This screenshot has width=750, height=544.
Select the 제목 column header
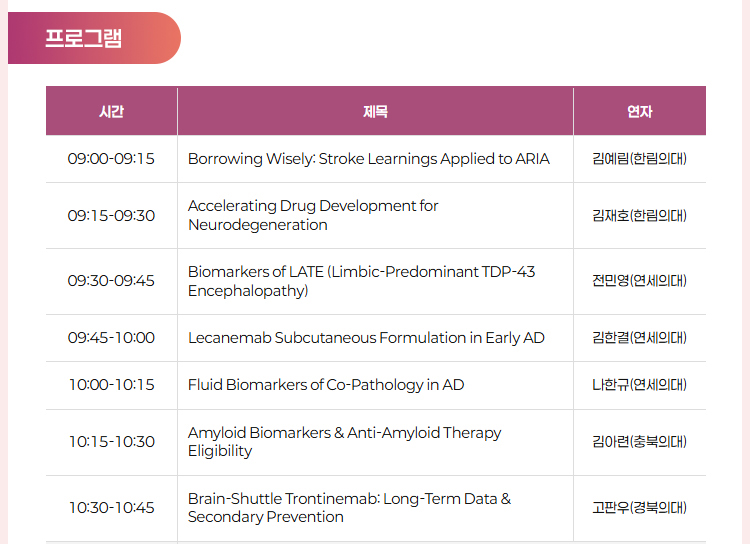pos(375,111)
